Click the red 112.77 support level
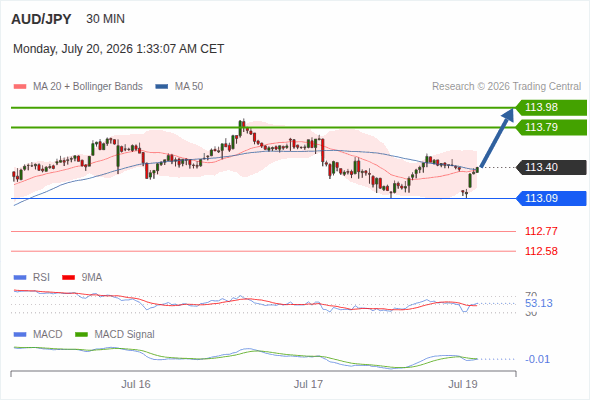The image size is (590, 400). tap(541, 231)
